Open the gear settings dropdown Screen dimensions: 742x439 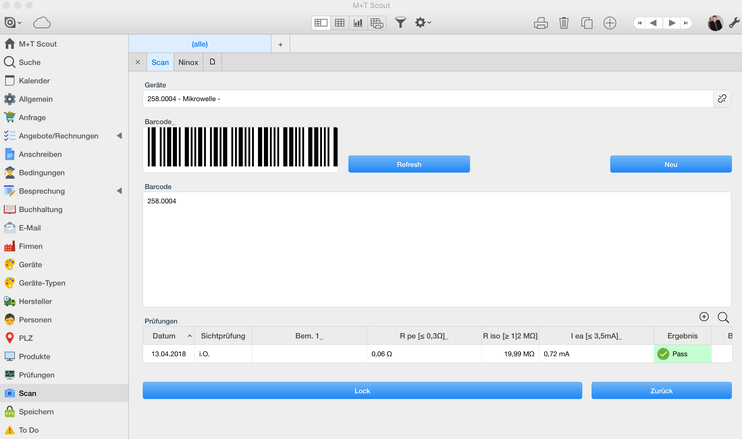click(x=423, y=22)
